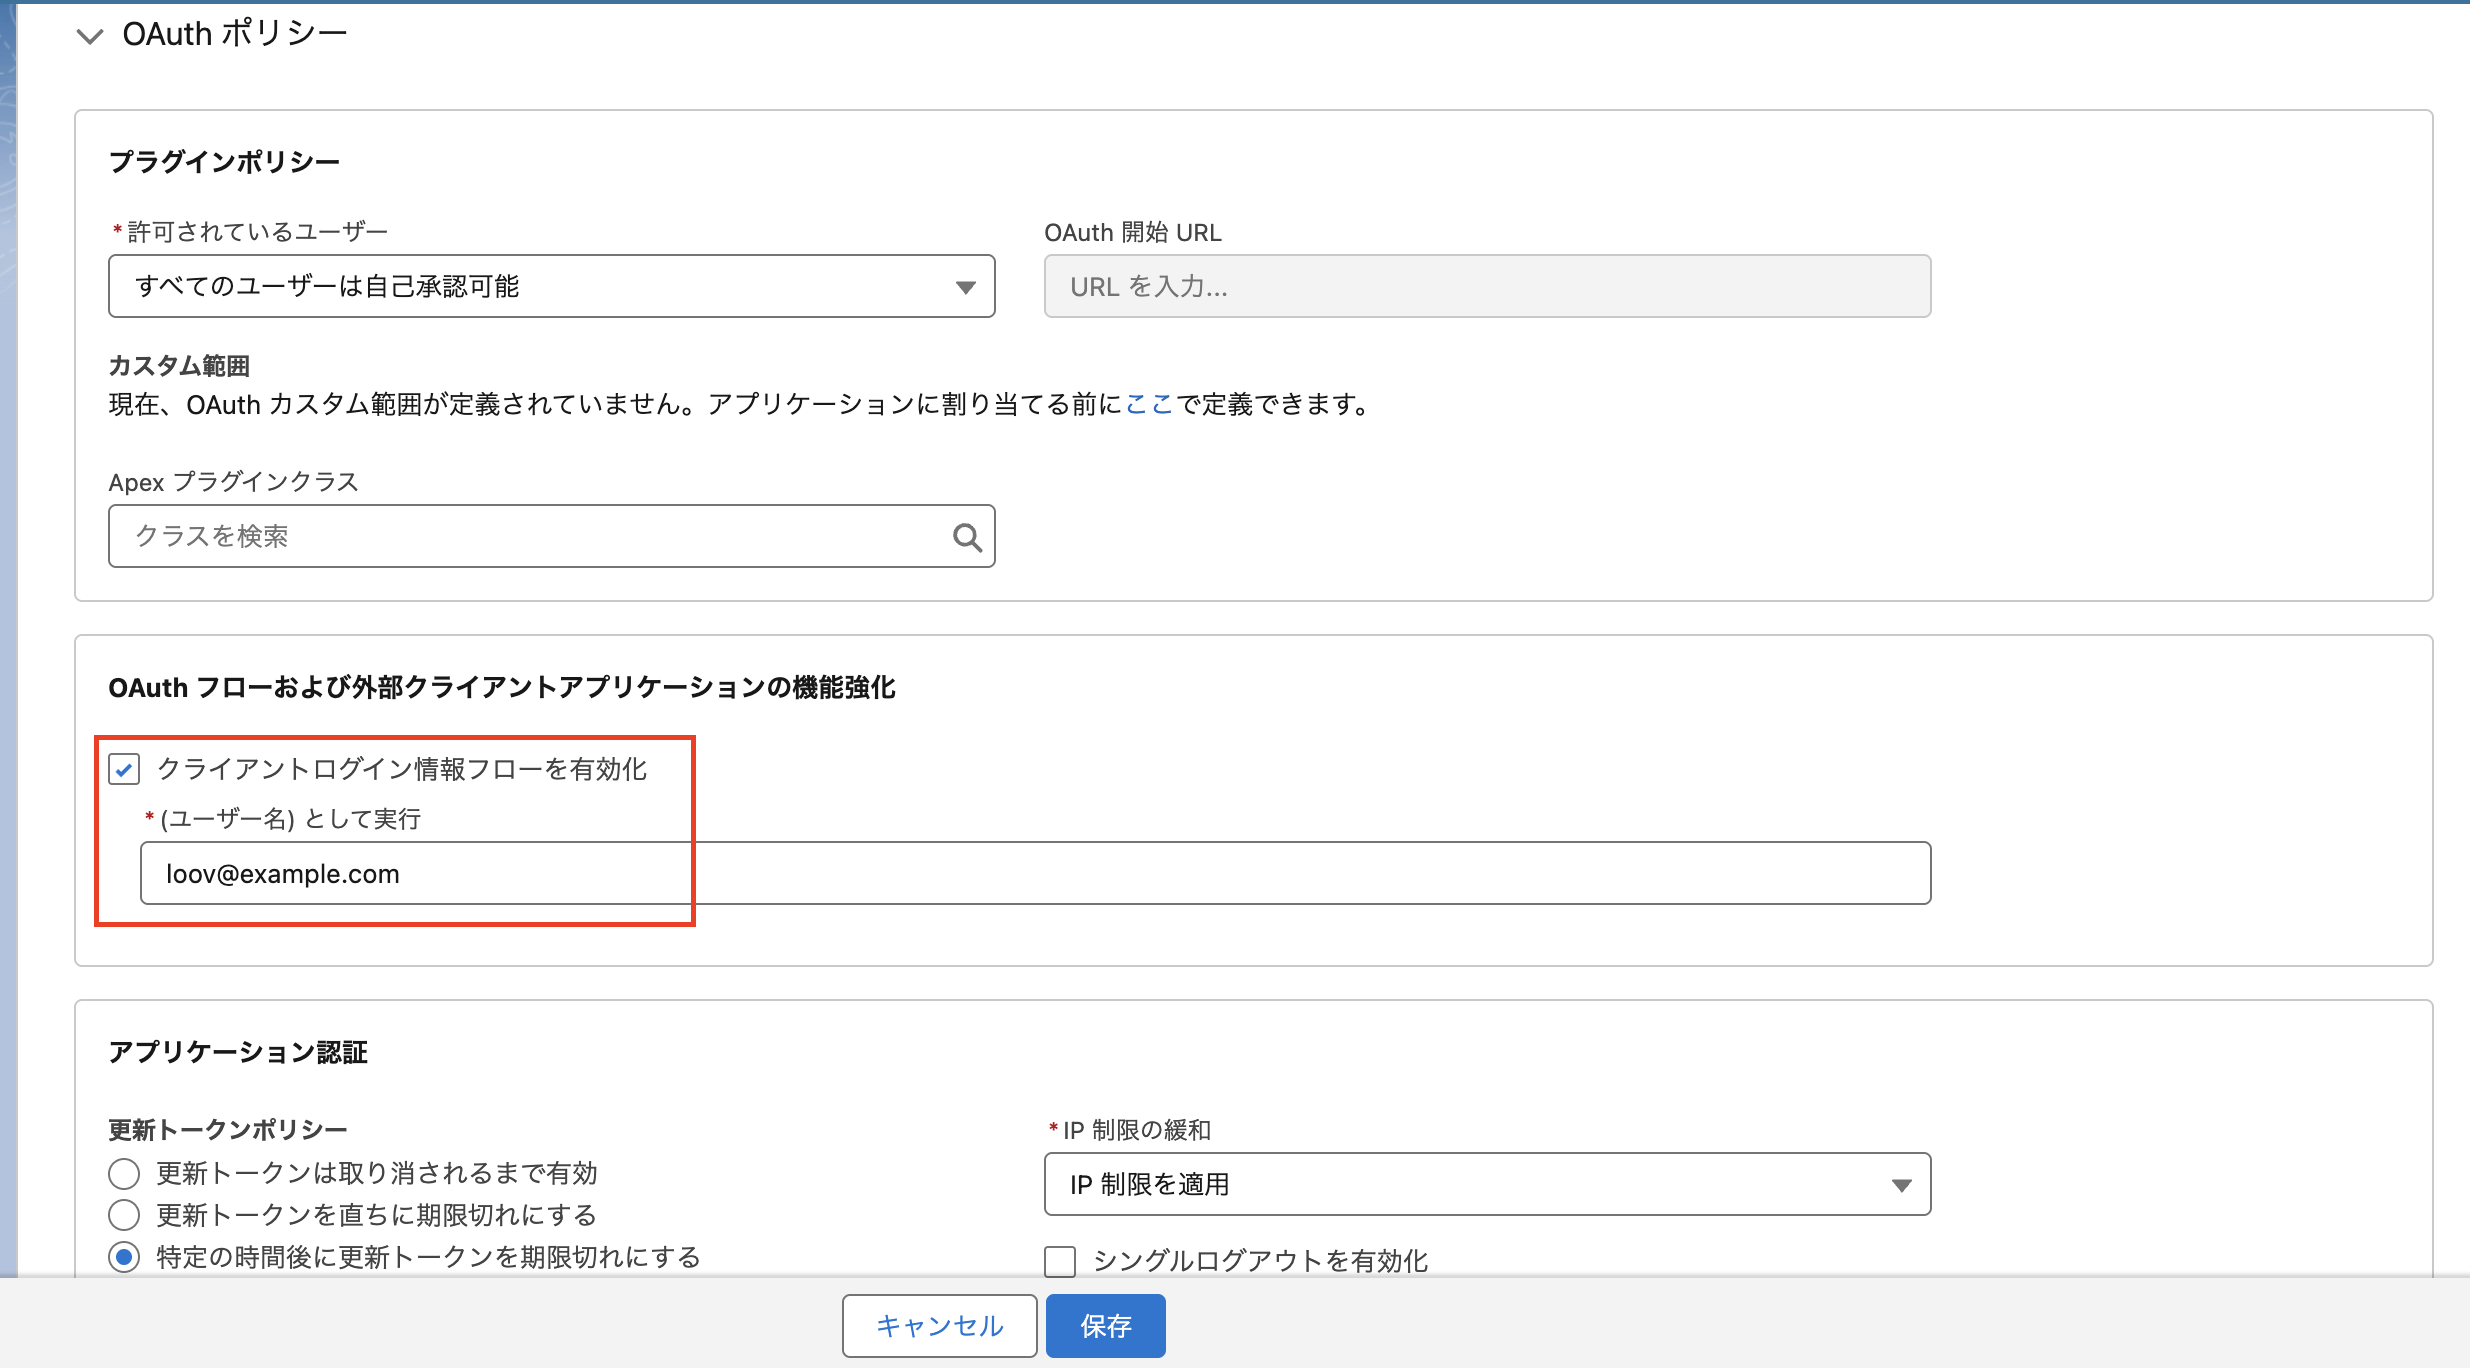Click the キャンセル button
2470x1368 pixels.
(939, 1325)
